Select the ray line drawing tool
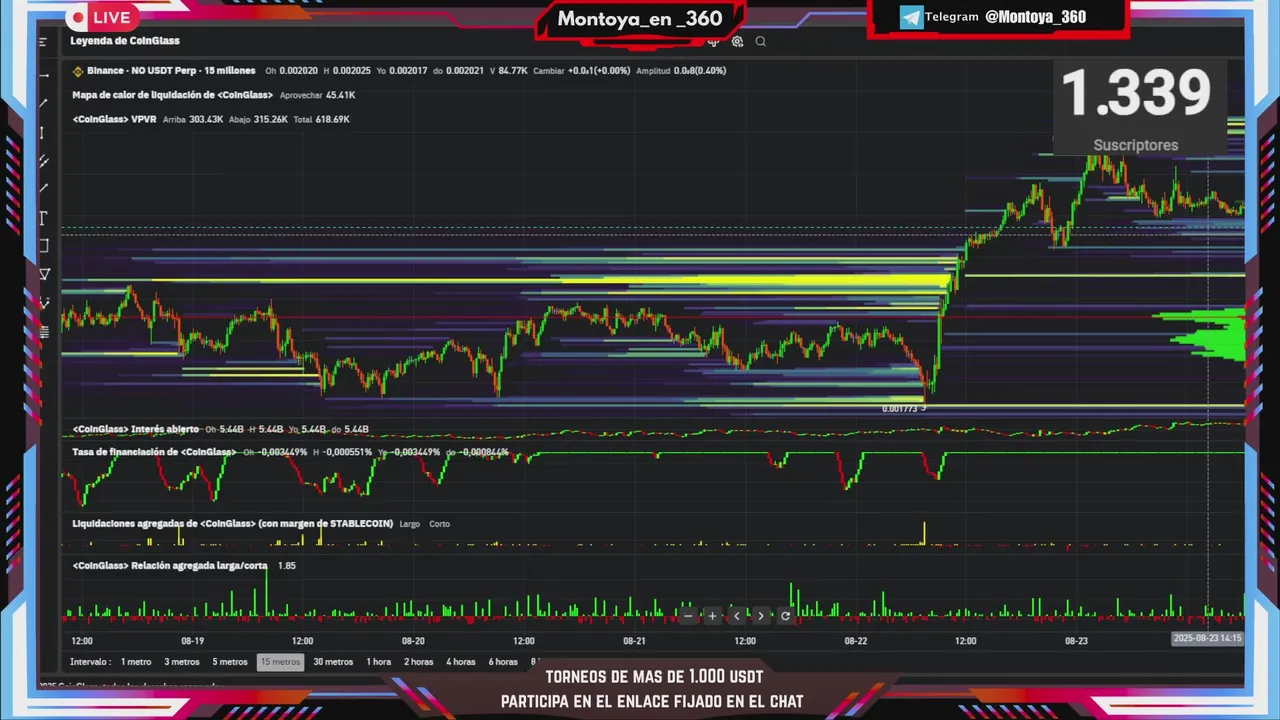 click(x=43, y=188)
